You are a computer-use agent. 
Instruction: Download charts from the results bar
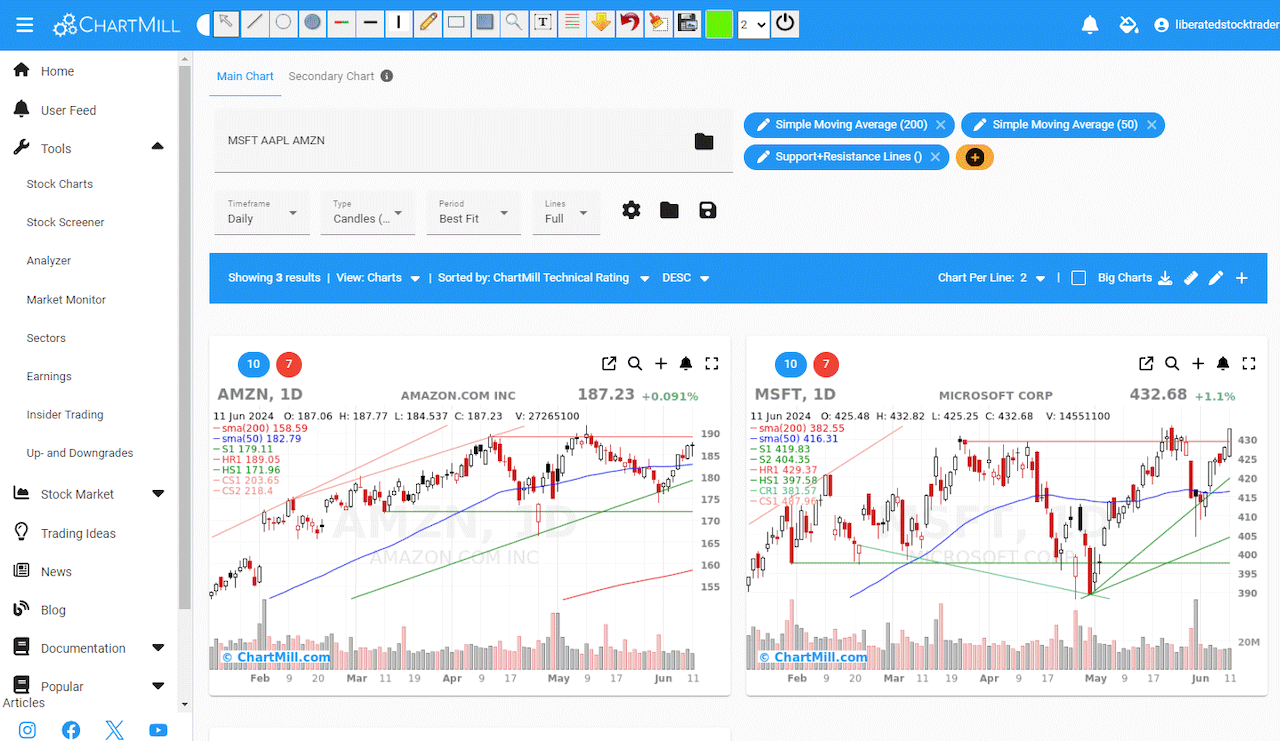[x=1165, y=278]
